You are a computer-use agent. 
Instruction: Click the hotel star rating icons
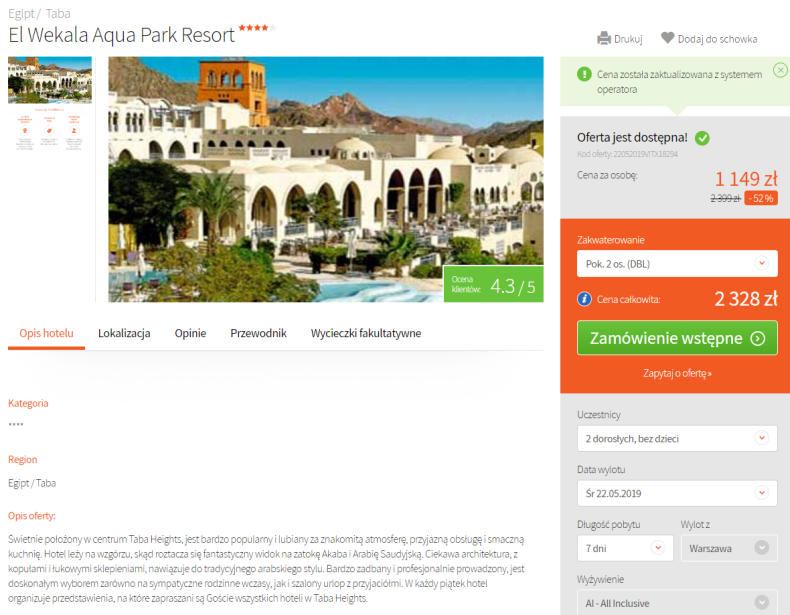click(x=257, y=28)
